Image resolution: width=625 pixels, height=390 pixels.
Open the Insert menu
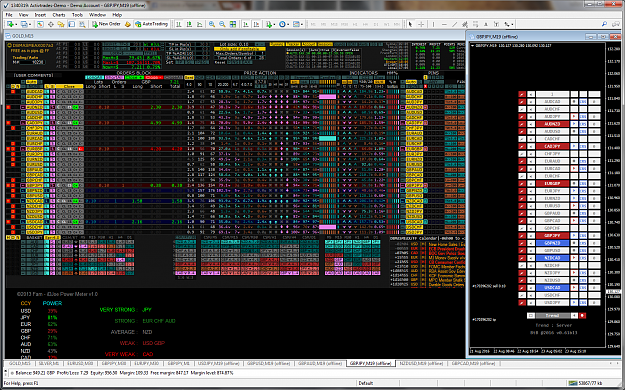pos(40,15)
